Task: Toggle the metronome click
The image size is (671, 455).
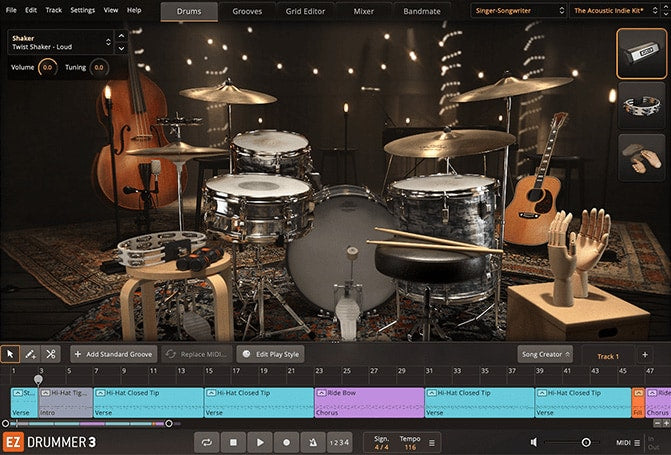Action: click(312, 441)
